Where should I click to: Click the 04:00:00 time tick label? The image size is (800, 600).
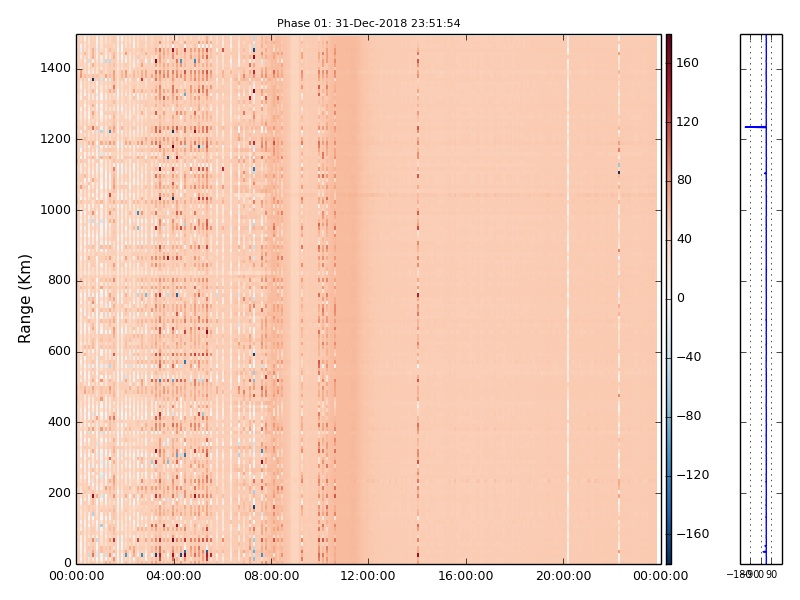173,577
